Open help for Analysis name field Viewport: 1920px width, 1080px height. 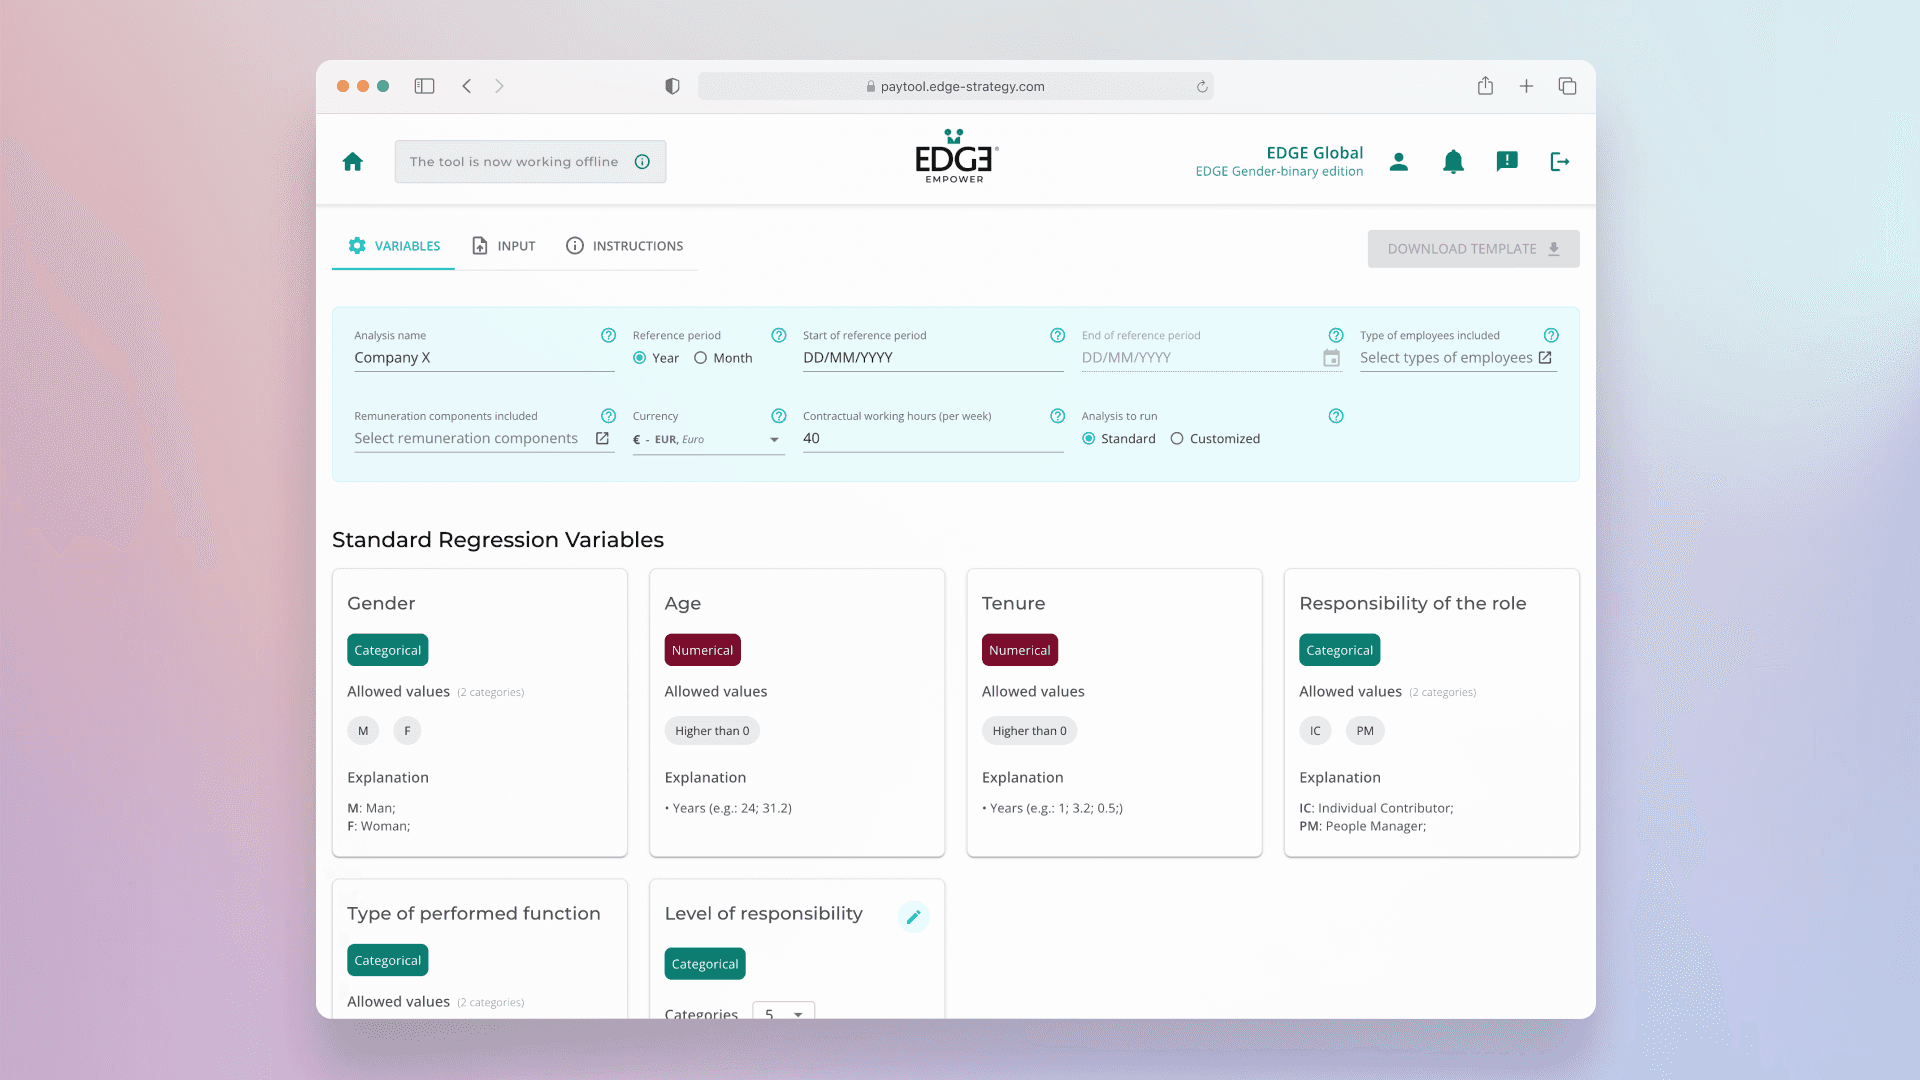coord(608,336)
